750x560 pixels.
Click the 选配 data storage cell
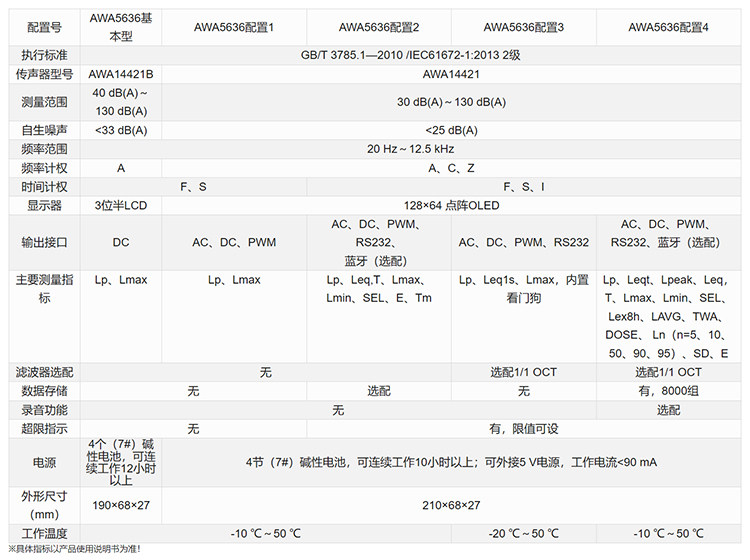pos(379,391)
